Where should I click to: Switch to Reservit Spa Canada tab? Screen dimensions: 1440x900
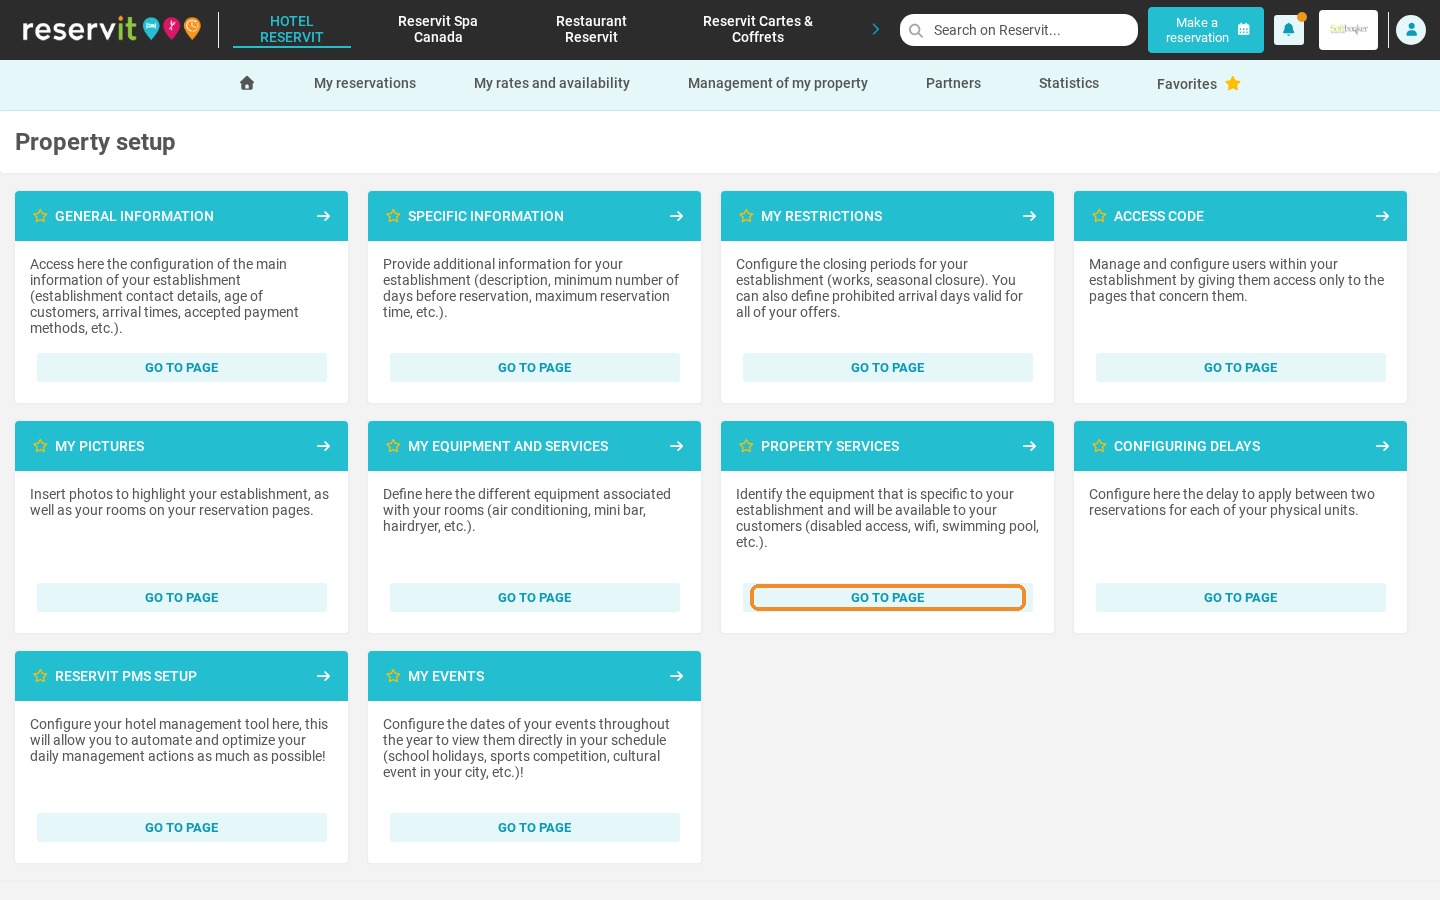coord(438,29)
